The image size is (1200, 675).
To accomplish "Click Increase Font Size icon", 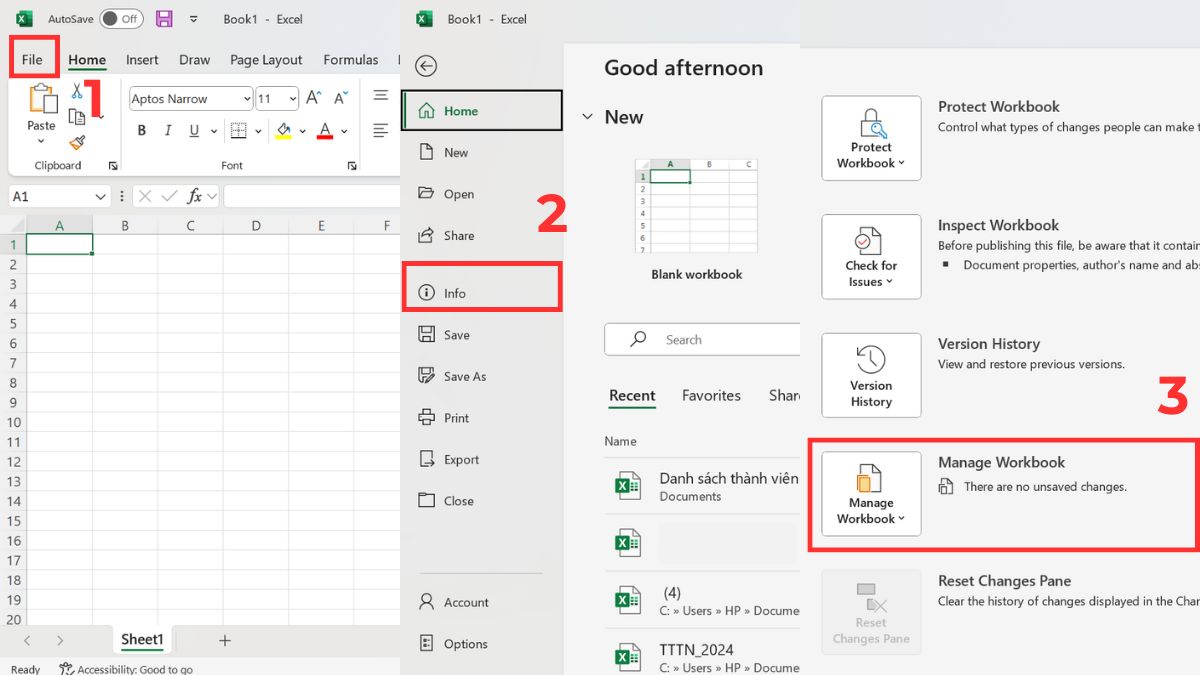I will [314, 98].
